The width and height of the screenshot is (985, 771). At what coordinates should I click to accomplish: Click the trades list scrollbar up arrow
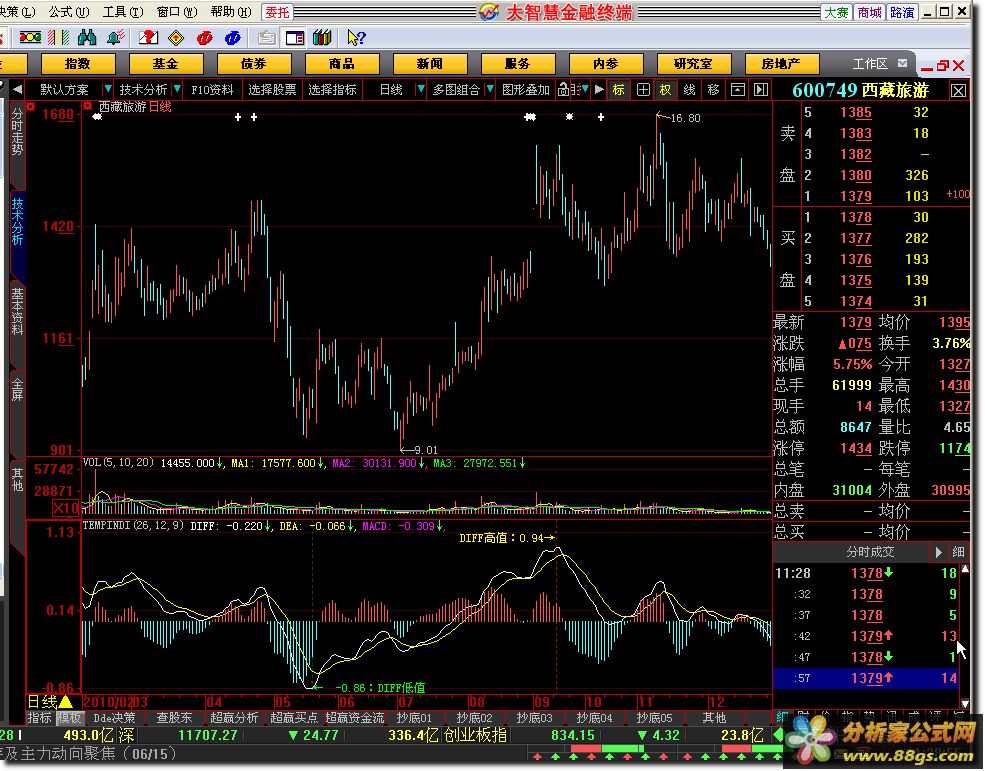pyautogui.click(x=966, y=570)
